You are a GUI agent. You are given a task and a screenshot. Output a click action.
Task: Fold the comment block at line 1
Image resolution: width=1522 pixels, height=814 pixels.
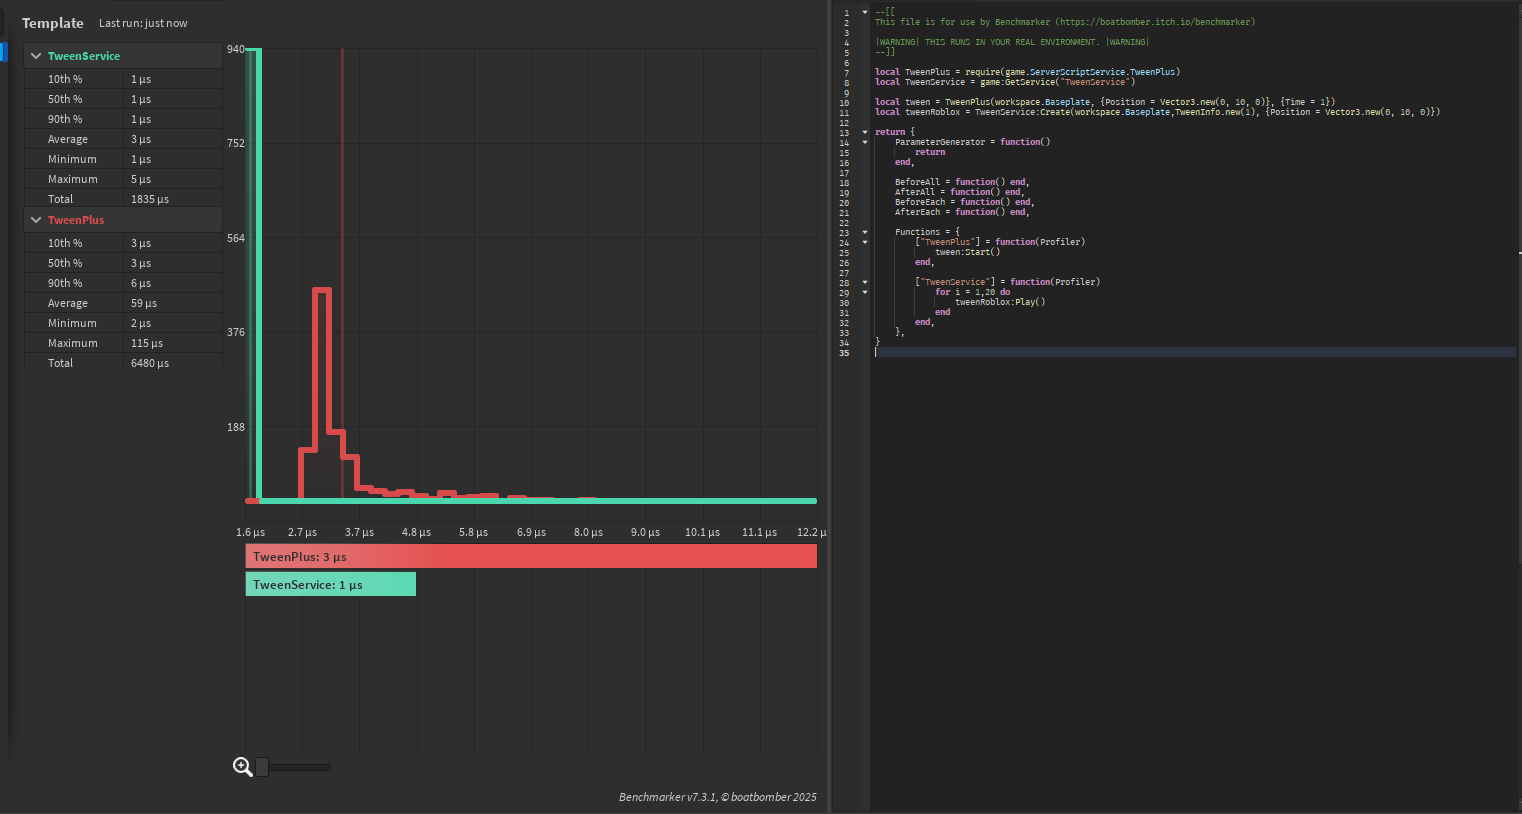click(x=865, y=12)
